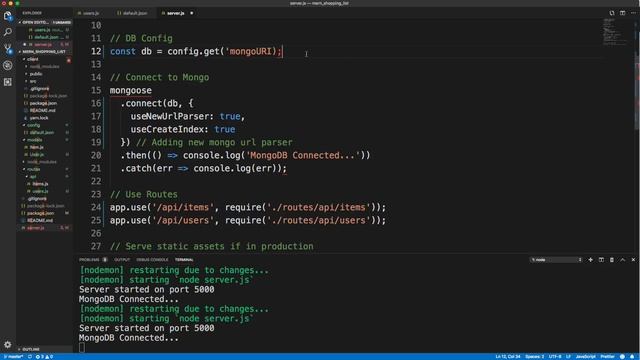Screen dimensions: 640x360
Task: Click the open changes icon in editor toolbar
Action: (x=611, y=13)
